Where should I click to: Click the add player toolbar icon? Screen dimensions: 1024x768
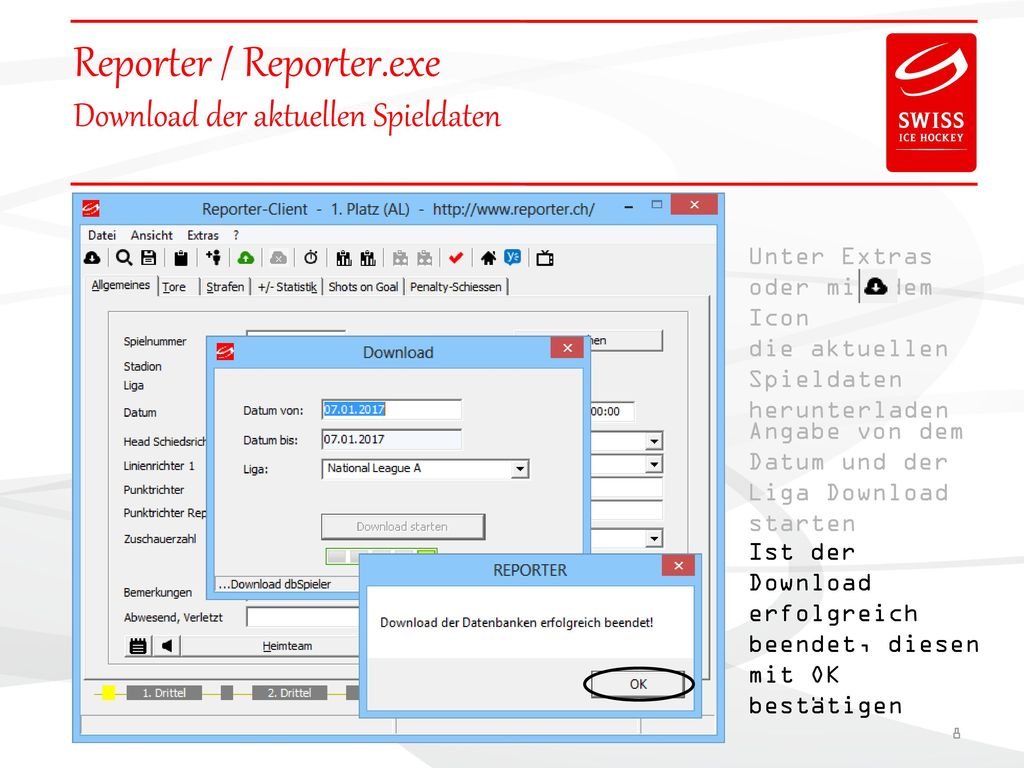[x=214, y=258]
